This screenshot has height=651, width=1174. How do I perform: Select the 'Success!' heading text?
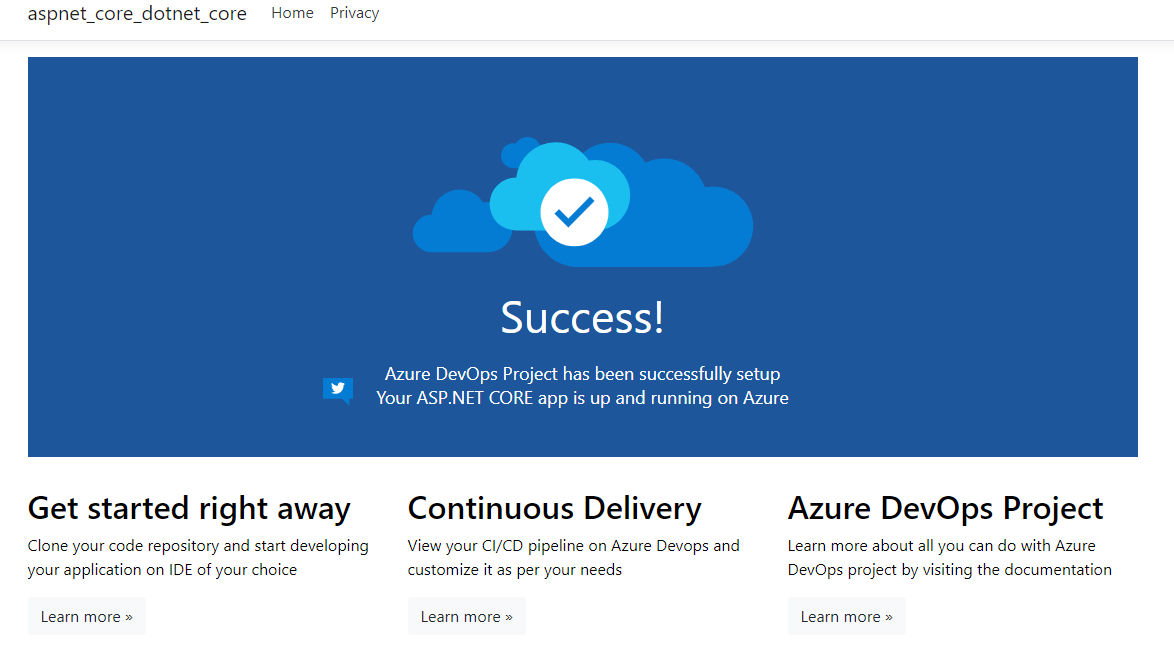tap(583, 317)
